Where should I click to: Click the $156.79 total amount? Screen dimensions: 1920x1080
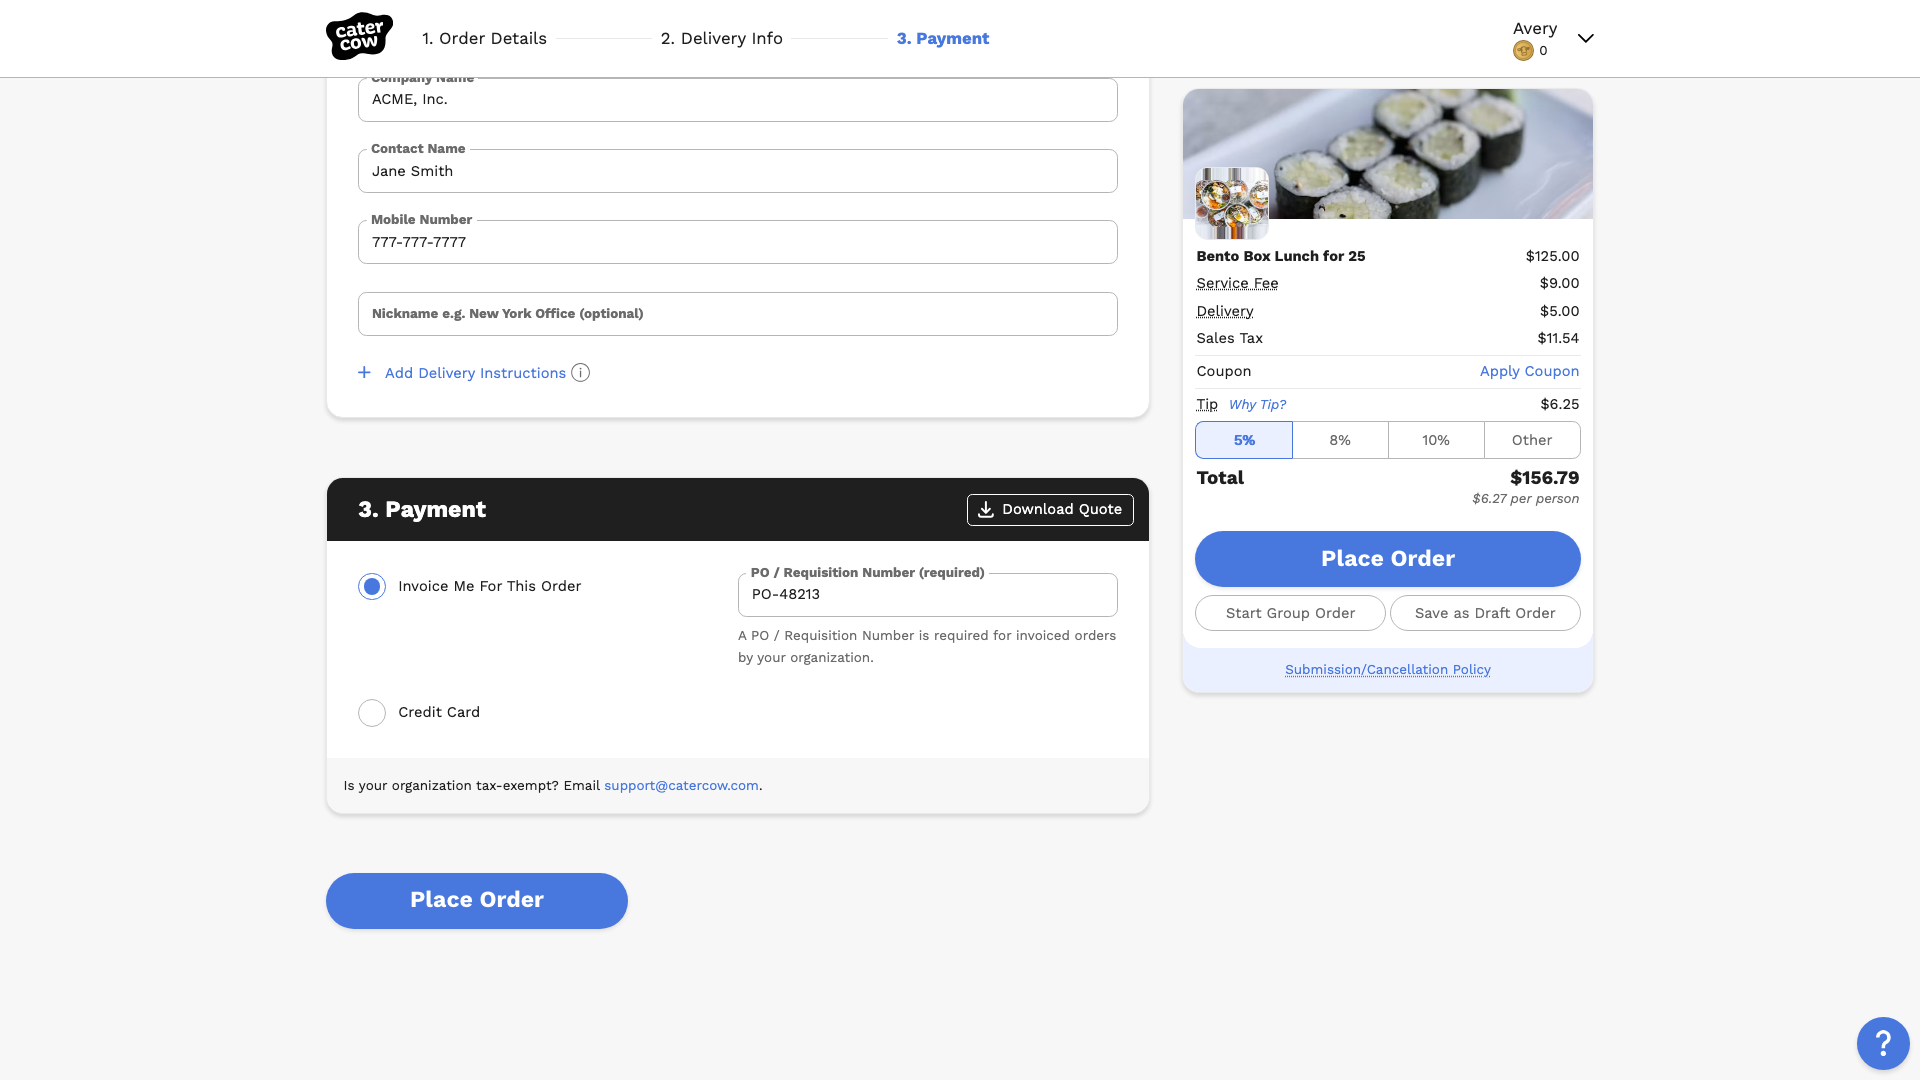tap(1544, 478)
